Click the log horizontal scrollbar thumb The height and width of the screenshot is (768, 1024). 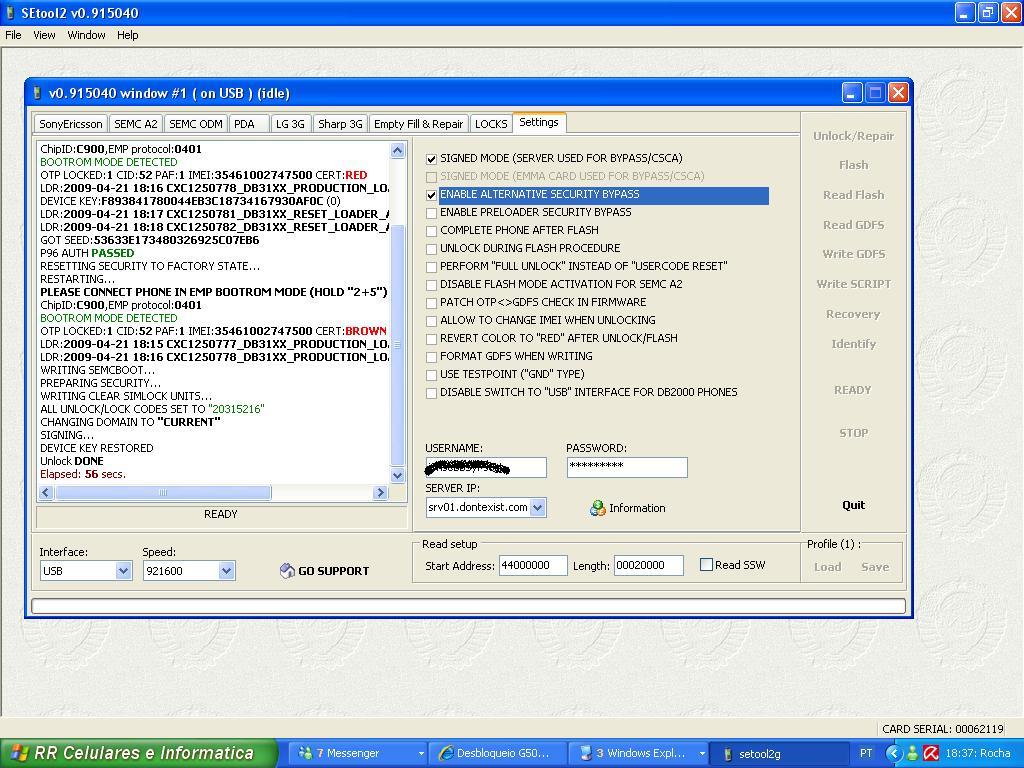coord(163,492)
